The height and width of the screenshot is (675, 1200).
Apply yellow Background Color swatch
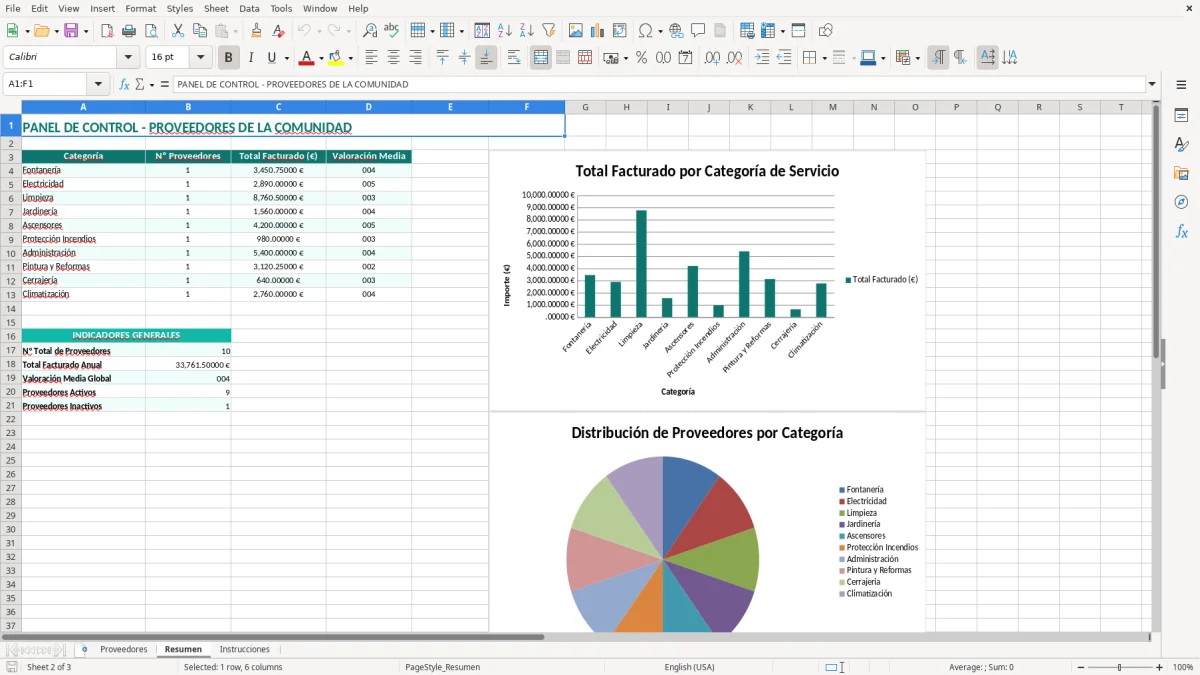tap(336, 58)
